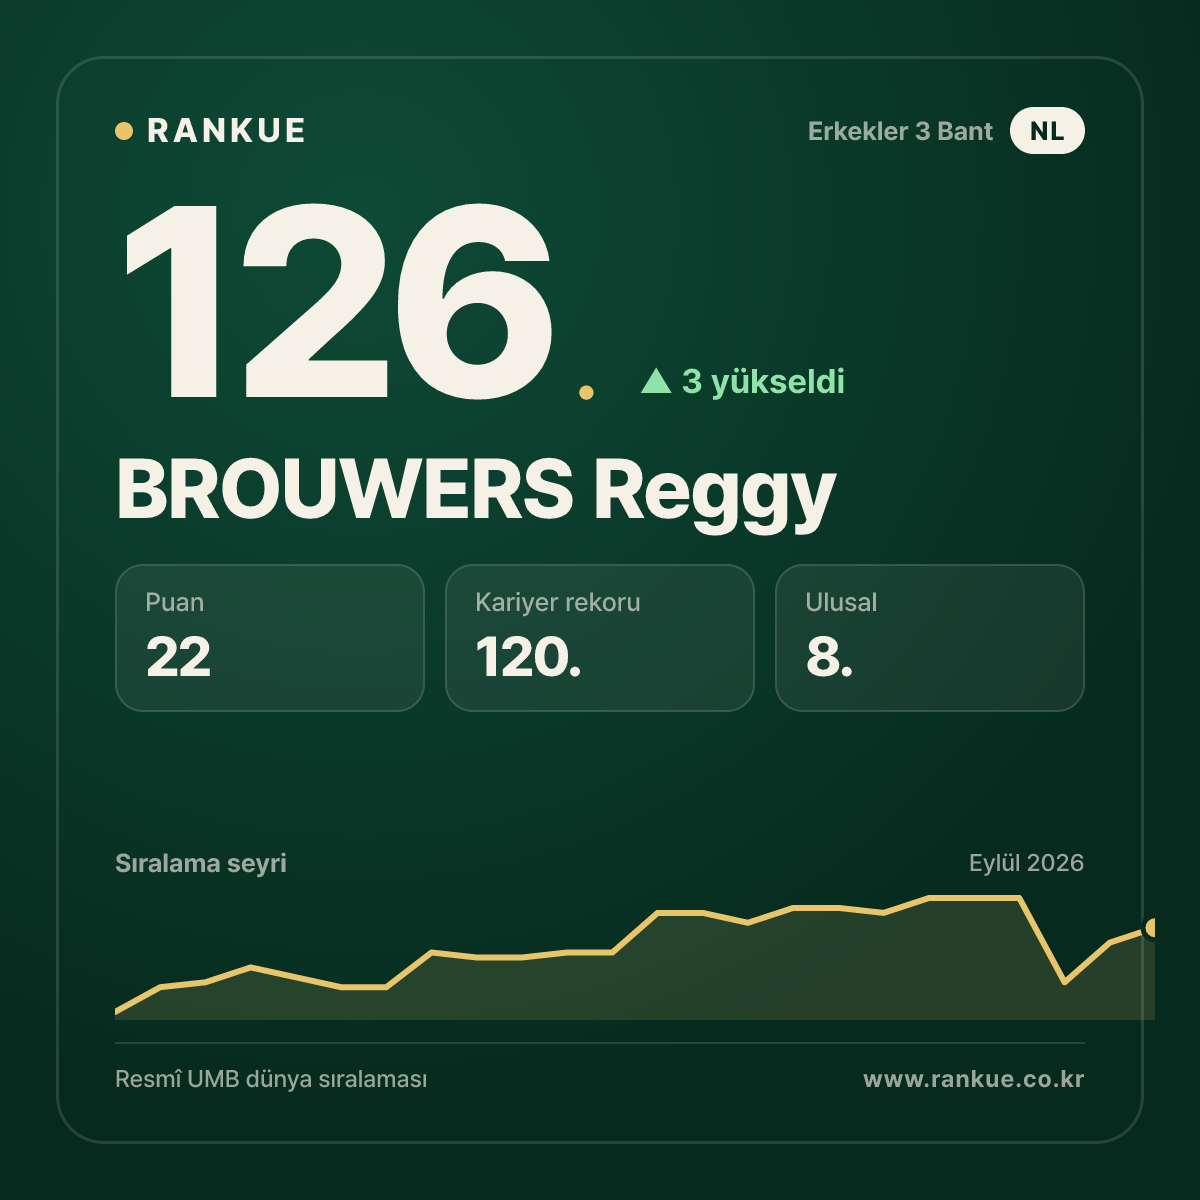Select the NL country badge
This screenshot has height=1200, width=1200.
coord(1047,131)
